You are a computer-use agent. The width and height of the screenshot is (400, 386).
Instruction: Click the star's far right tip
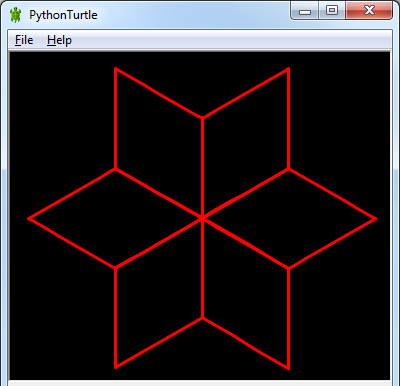[375, 219]
